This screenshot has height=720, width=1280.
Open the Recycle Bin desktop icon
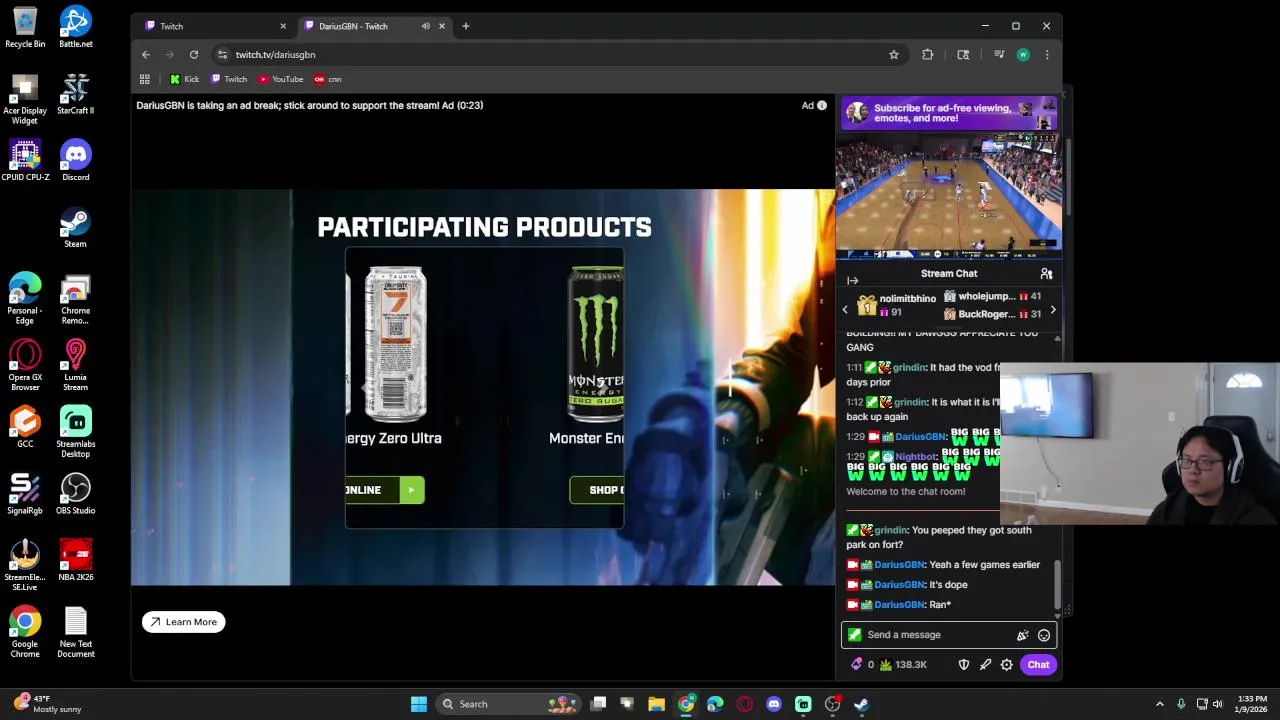coord(25,27)
